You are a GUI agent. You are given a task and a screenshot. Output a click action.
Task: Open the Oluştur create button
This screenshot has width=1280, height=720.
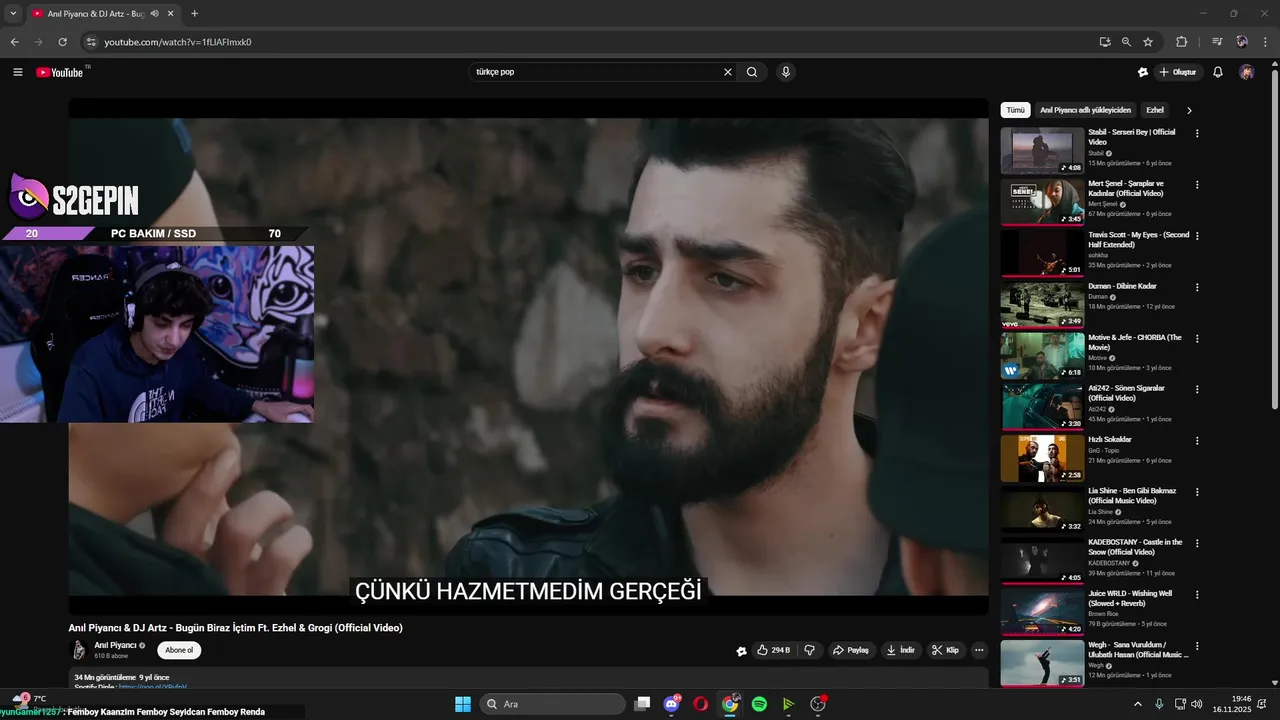1178,72
